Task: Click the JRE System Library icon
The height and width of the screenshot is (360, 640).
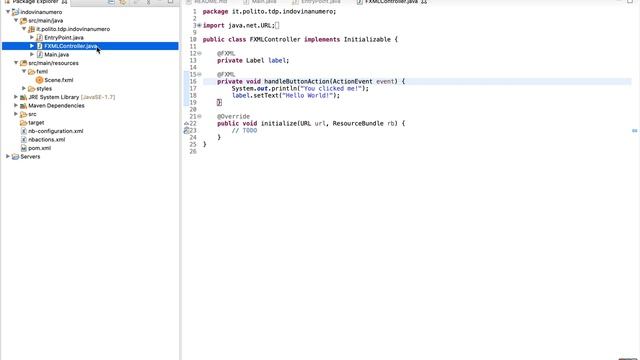Action: pos(24,97)
